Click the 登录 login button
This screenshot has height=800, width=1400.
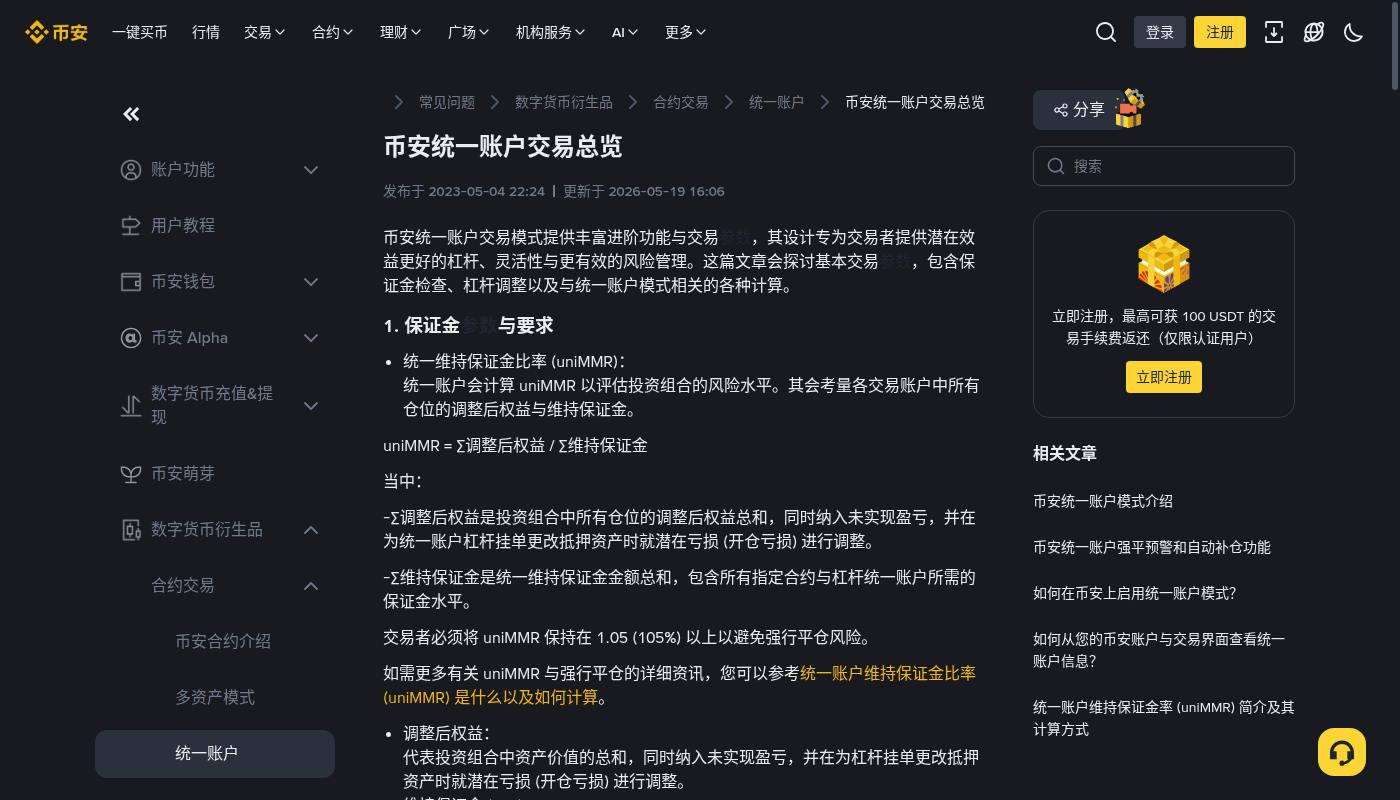[x=1160, y=32]
